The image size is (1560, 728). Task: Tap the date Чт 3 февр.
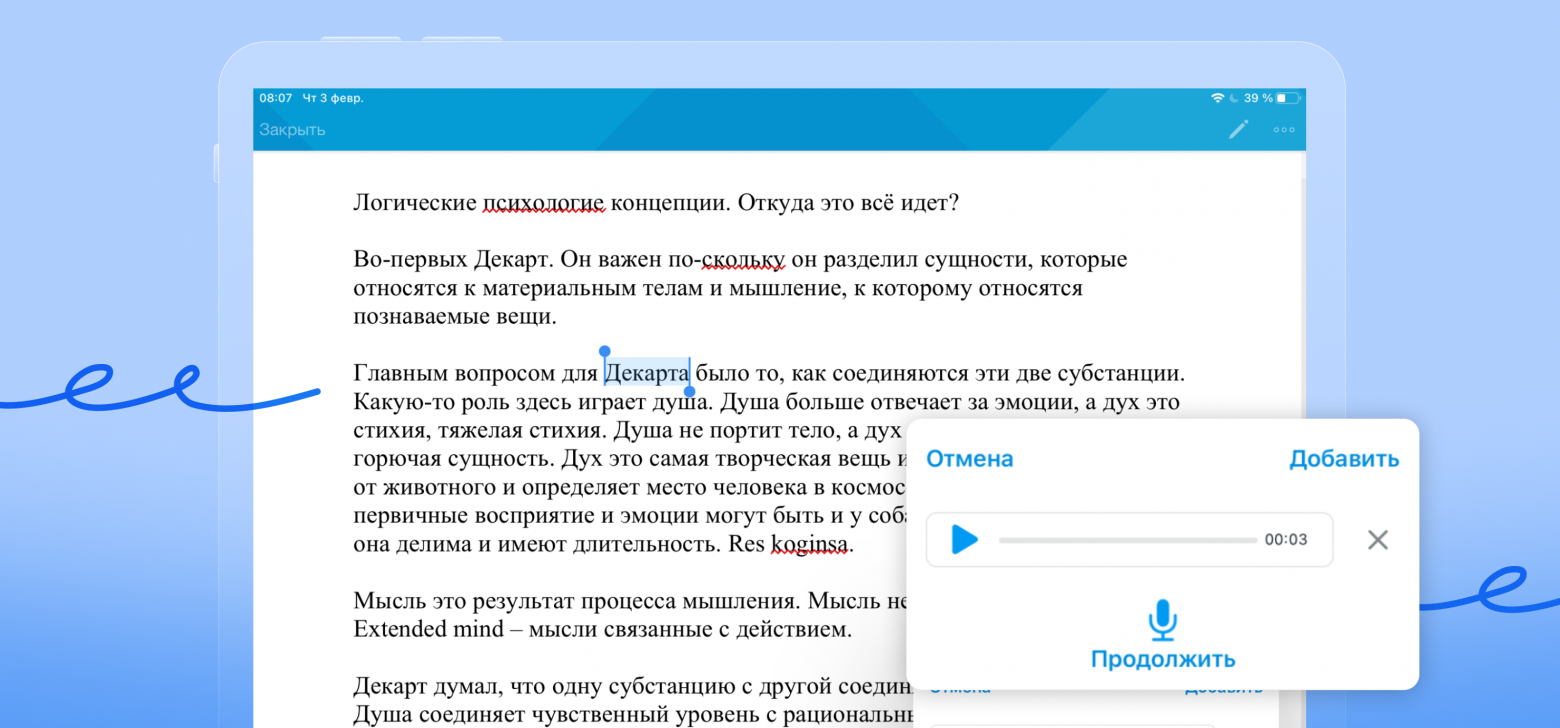click(x=333, y=98)
